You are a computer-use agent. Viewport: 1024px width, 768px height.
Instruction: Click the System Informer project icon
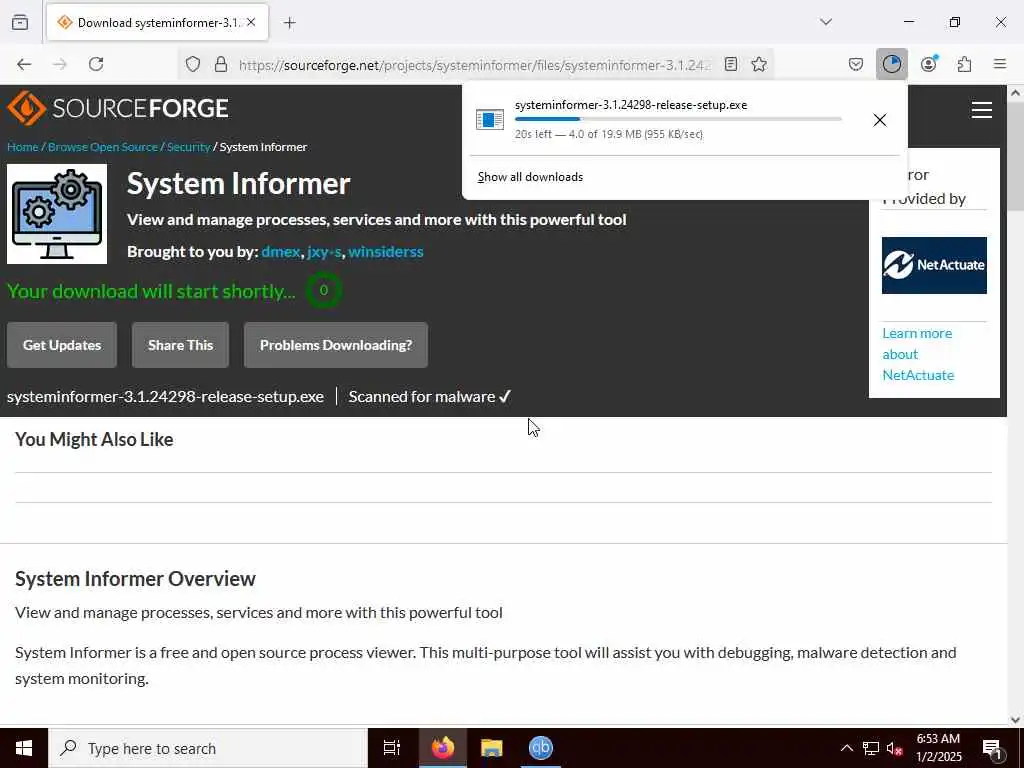tap(57, 214)
